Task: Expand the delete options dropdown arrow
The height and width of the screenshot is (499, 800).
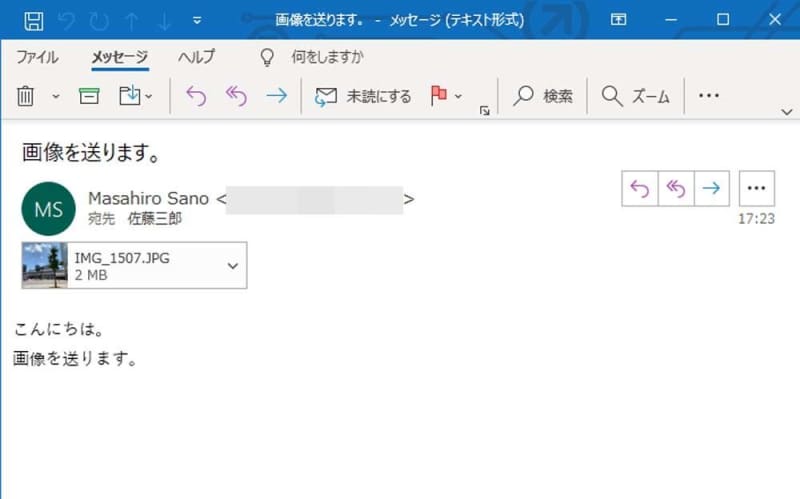Action: [56, 96]
